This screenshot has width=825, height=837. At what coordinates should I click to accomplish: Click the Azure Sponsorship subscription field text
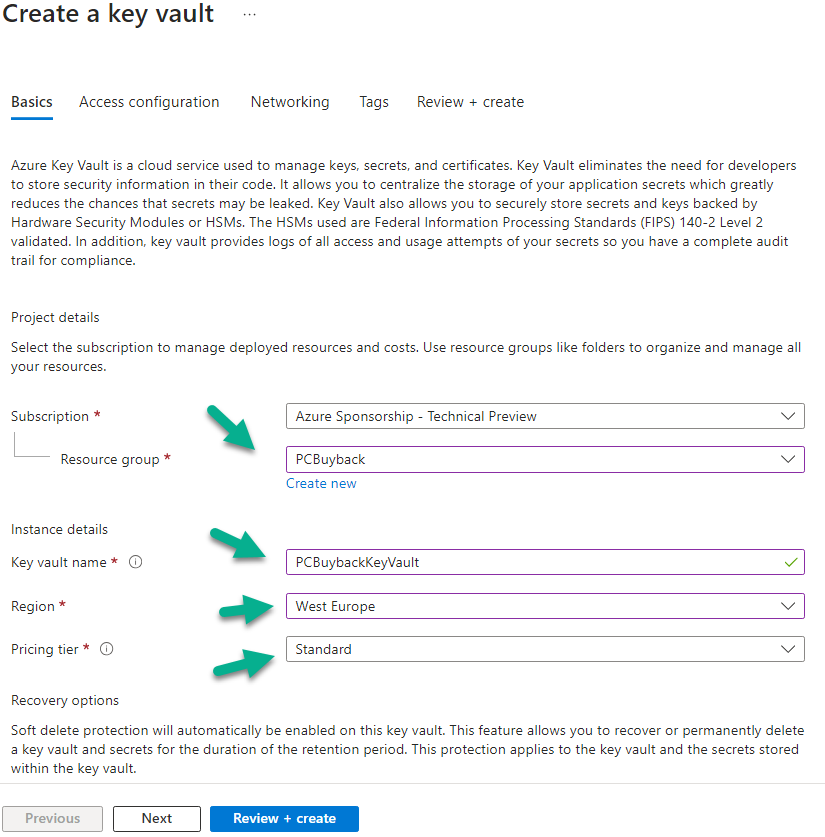tap(416, 416)
